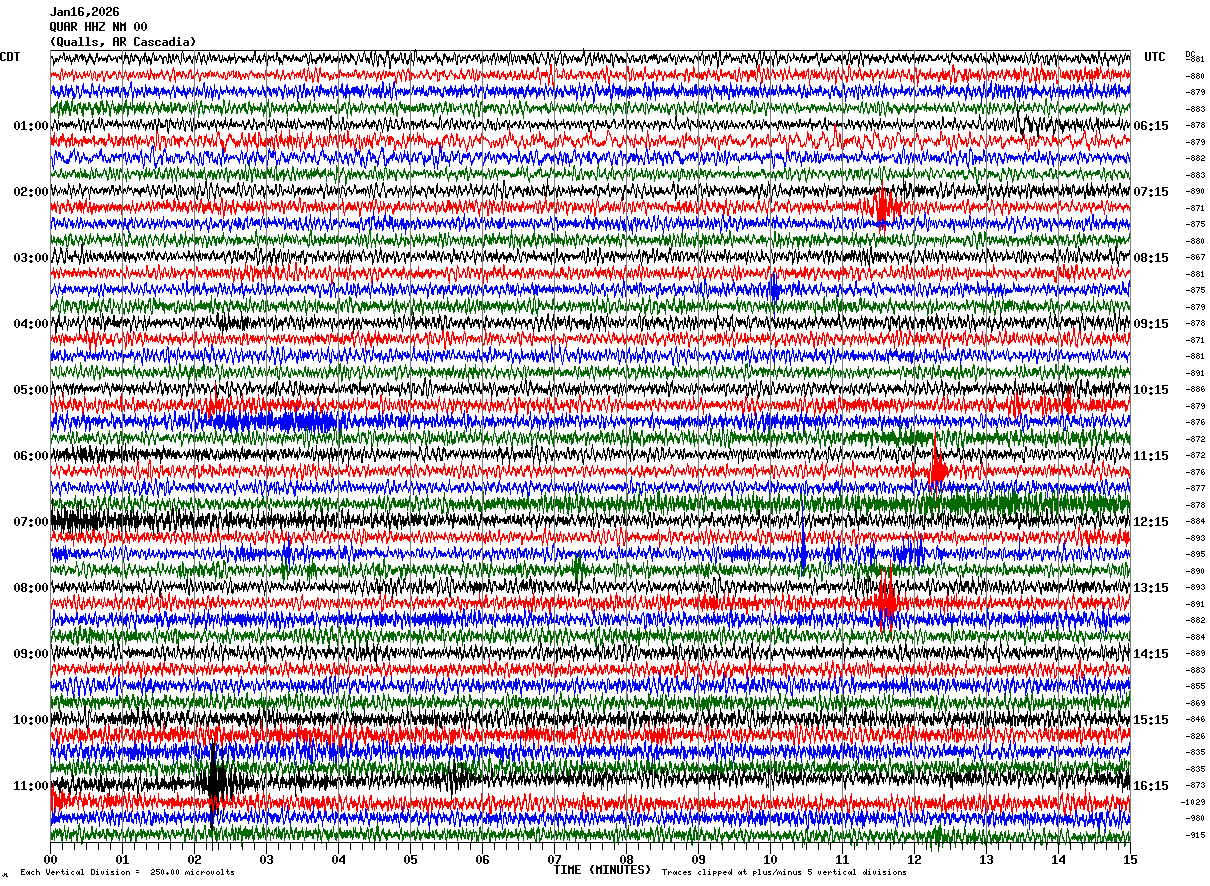This screenshot has height=886, width=1210.
Task: Click the 10:15 UTC time label
Action: [x=1152, y=390]
